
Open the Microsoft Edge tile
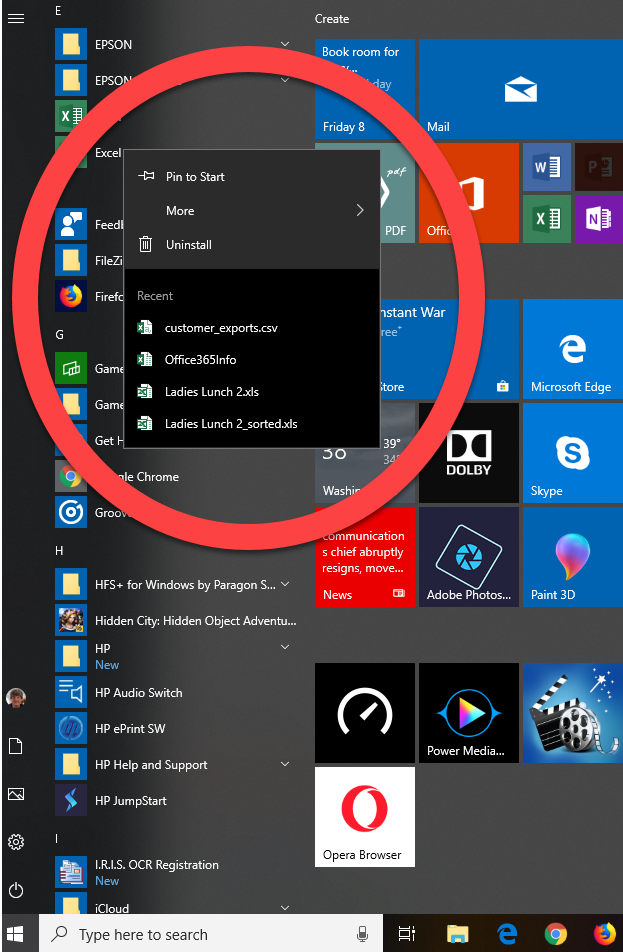573,349
